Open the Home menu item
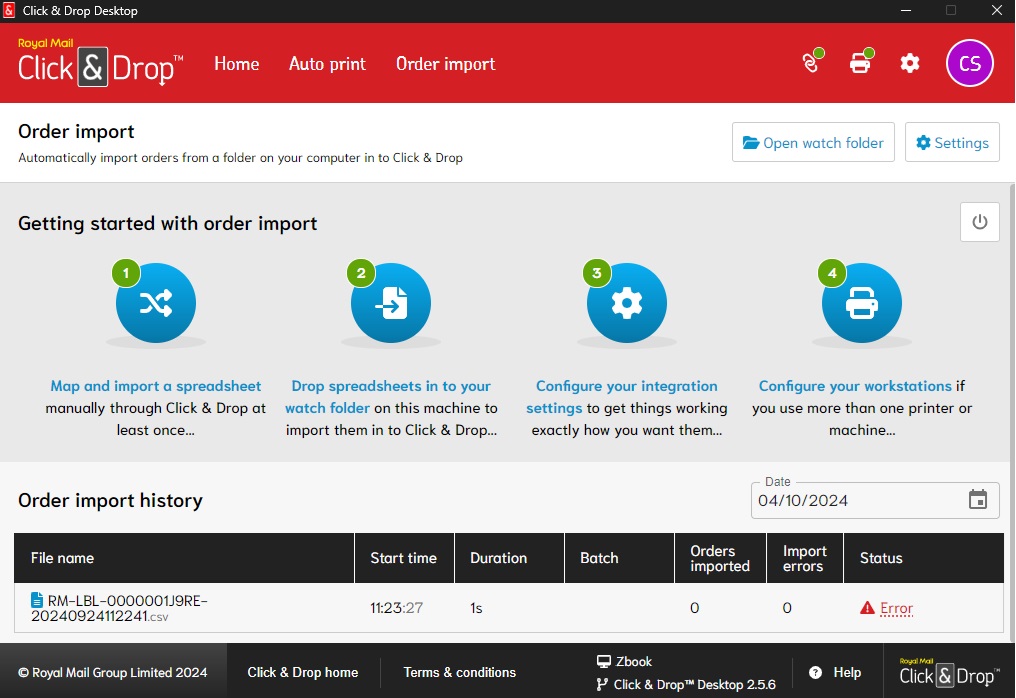 point(237,64)
